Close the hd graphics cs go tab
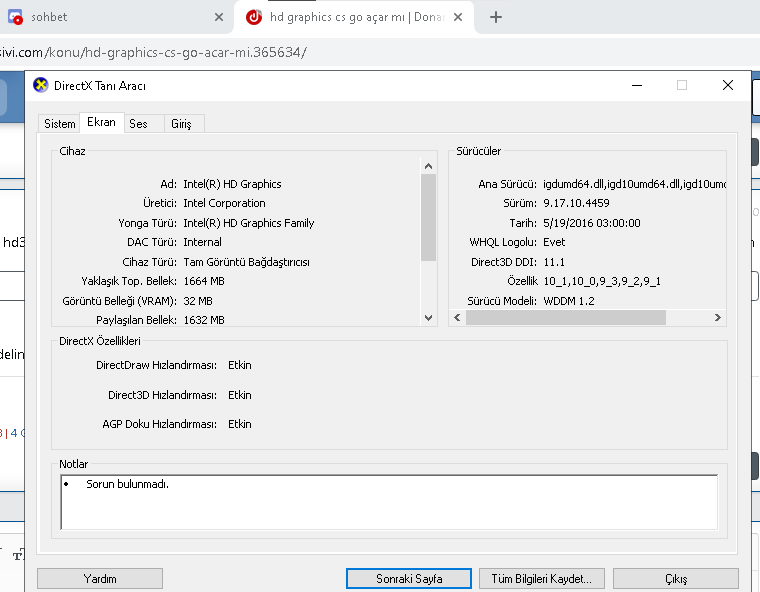Image resolution: width=760 pixels, height=592 pixels. tap(458, 17)
